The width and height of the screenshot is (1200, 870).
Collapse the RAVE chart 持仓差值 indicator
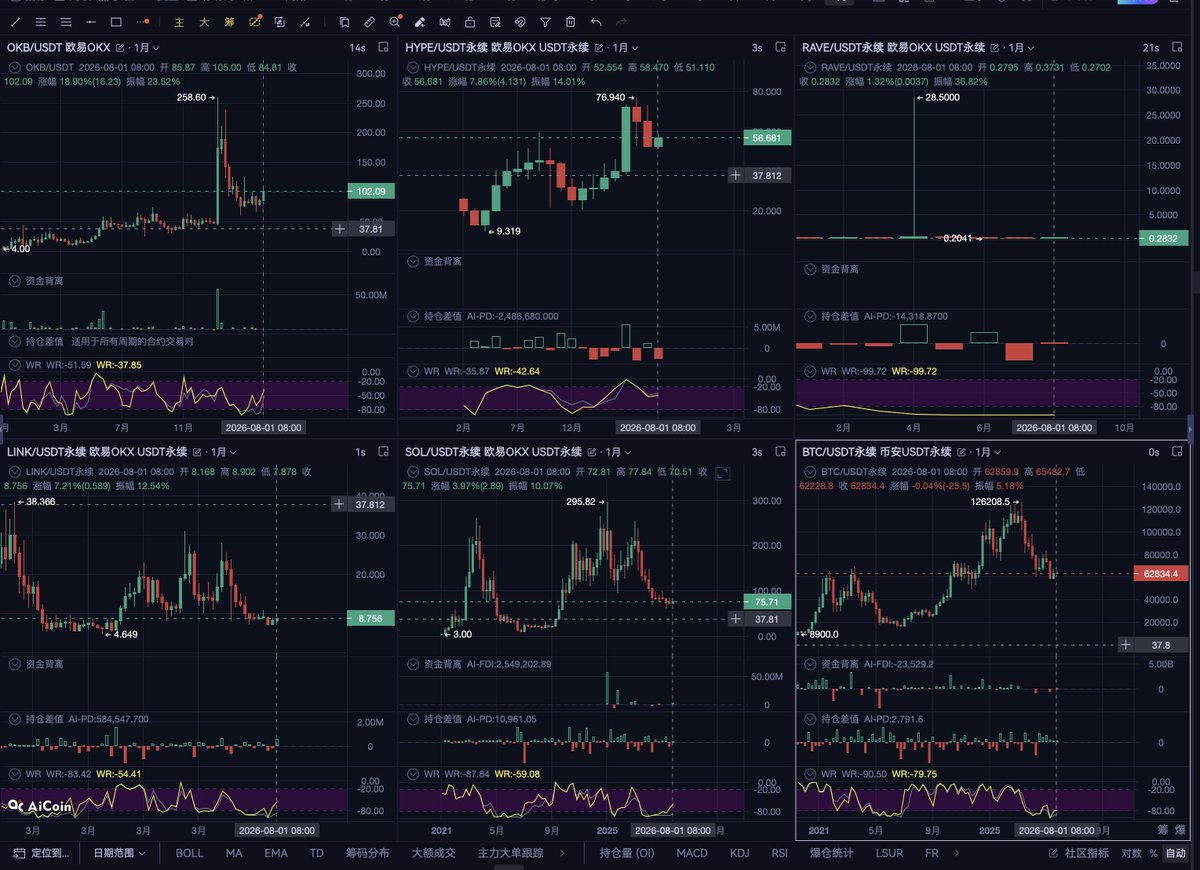click(812, 316)
